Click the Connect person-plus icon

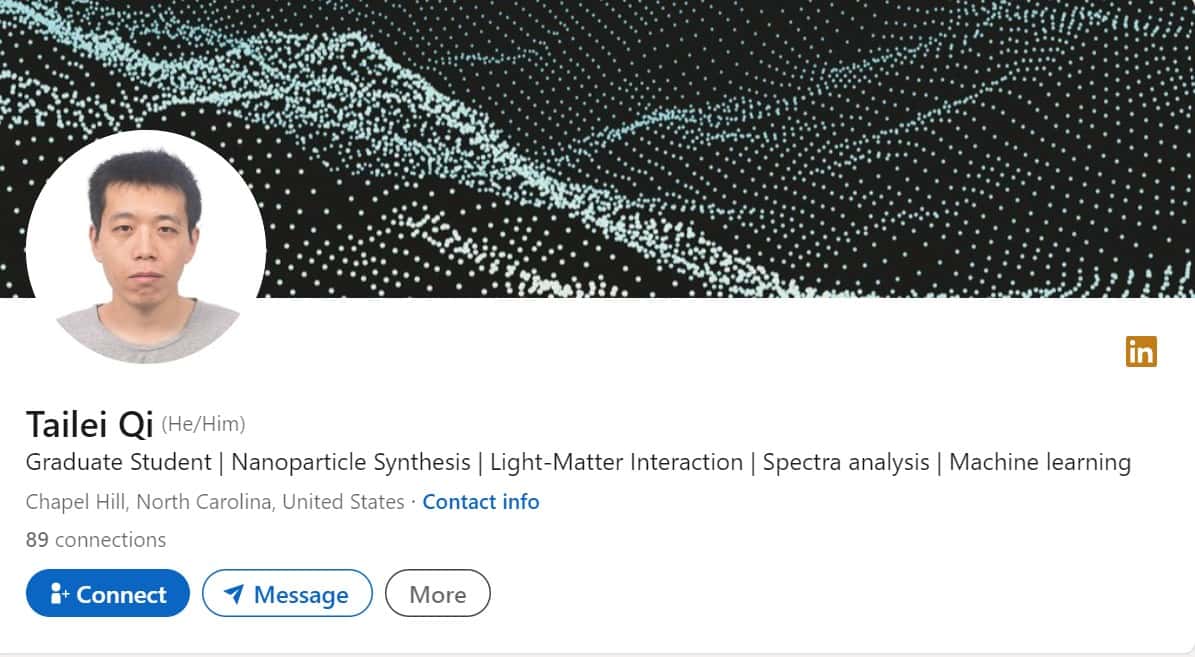click(60, 593)
